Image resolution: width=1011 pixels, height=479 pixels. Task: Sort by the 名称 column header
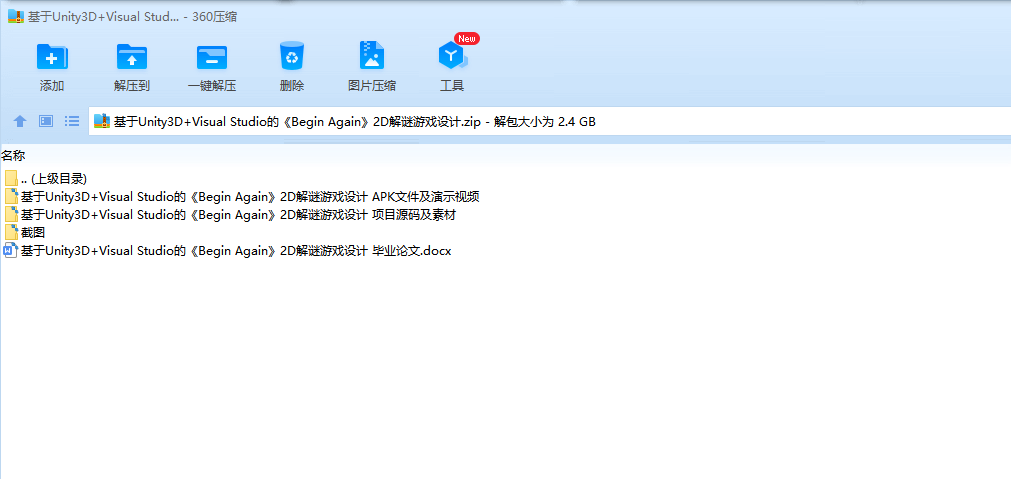coord(13,155)
